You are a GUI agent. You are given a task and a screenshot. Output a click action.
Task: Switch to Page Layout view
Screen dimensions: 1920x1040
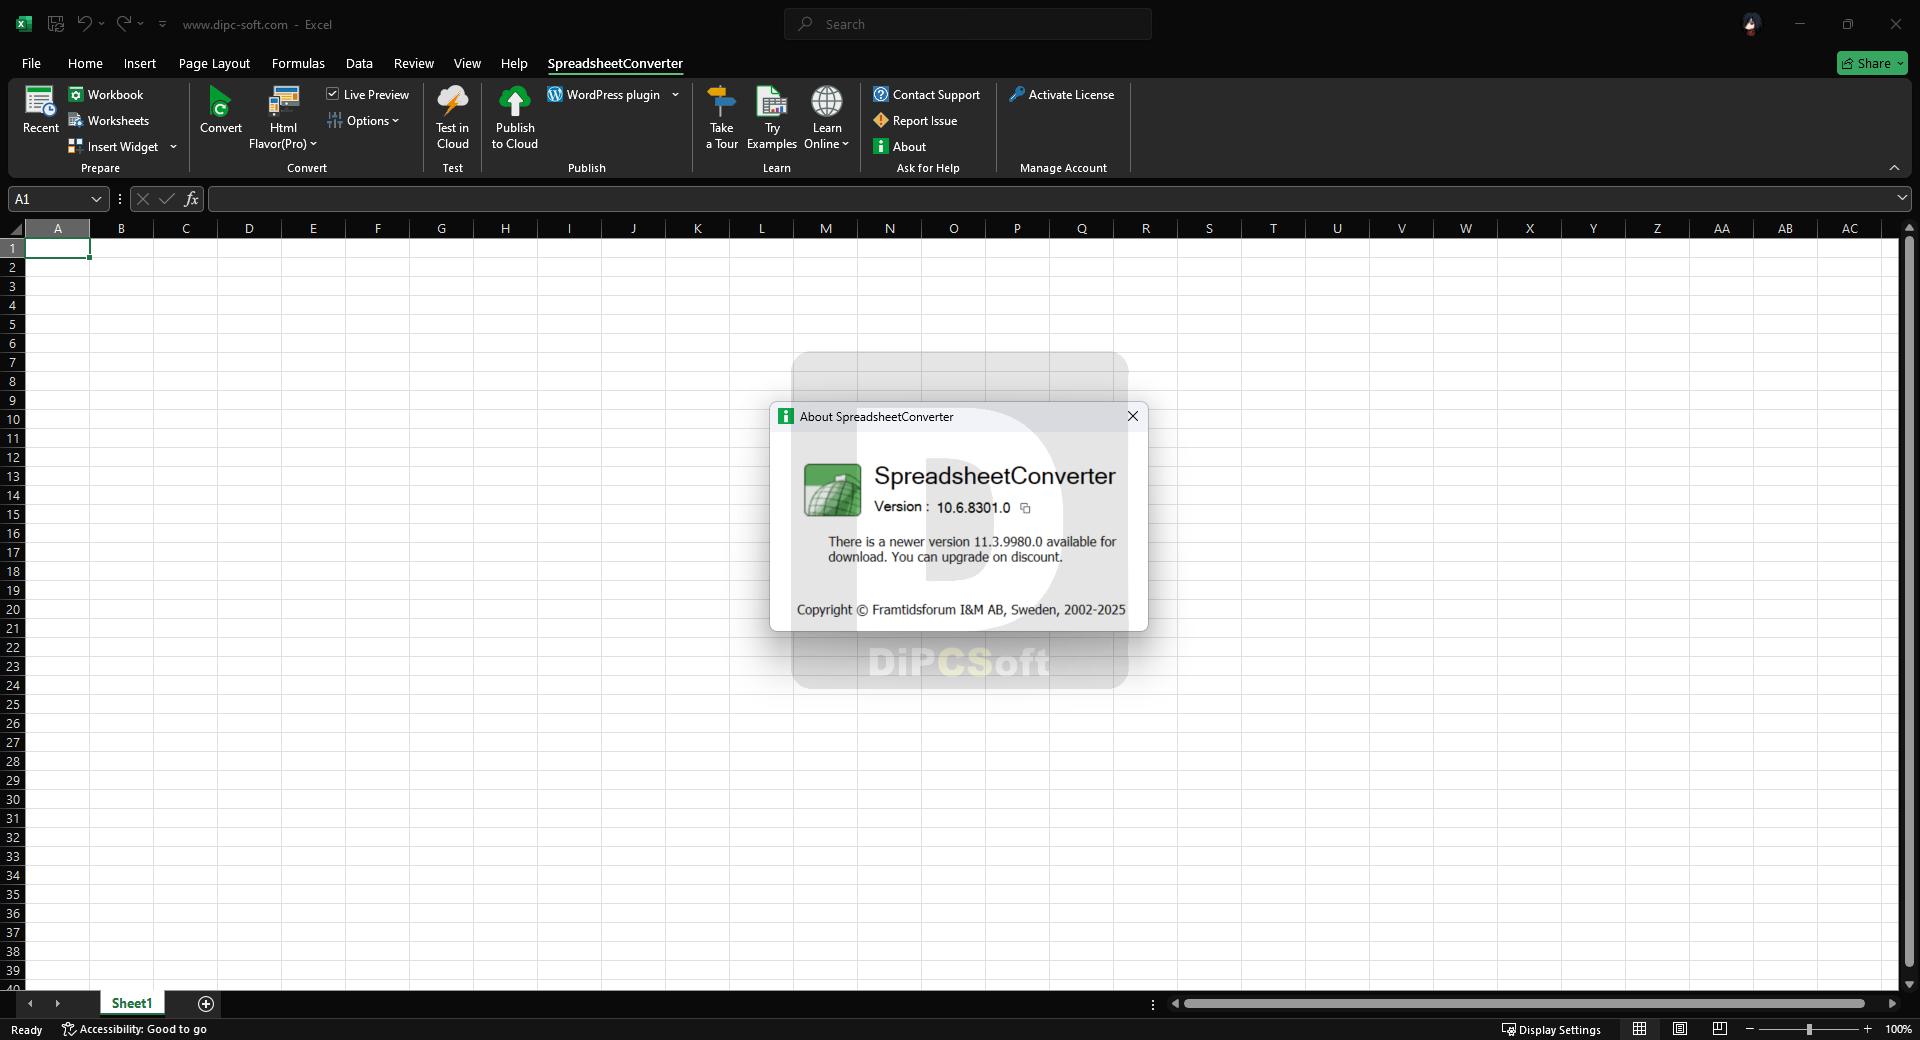click(1680, 1029)
